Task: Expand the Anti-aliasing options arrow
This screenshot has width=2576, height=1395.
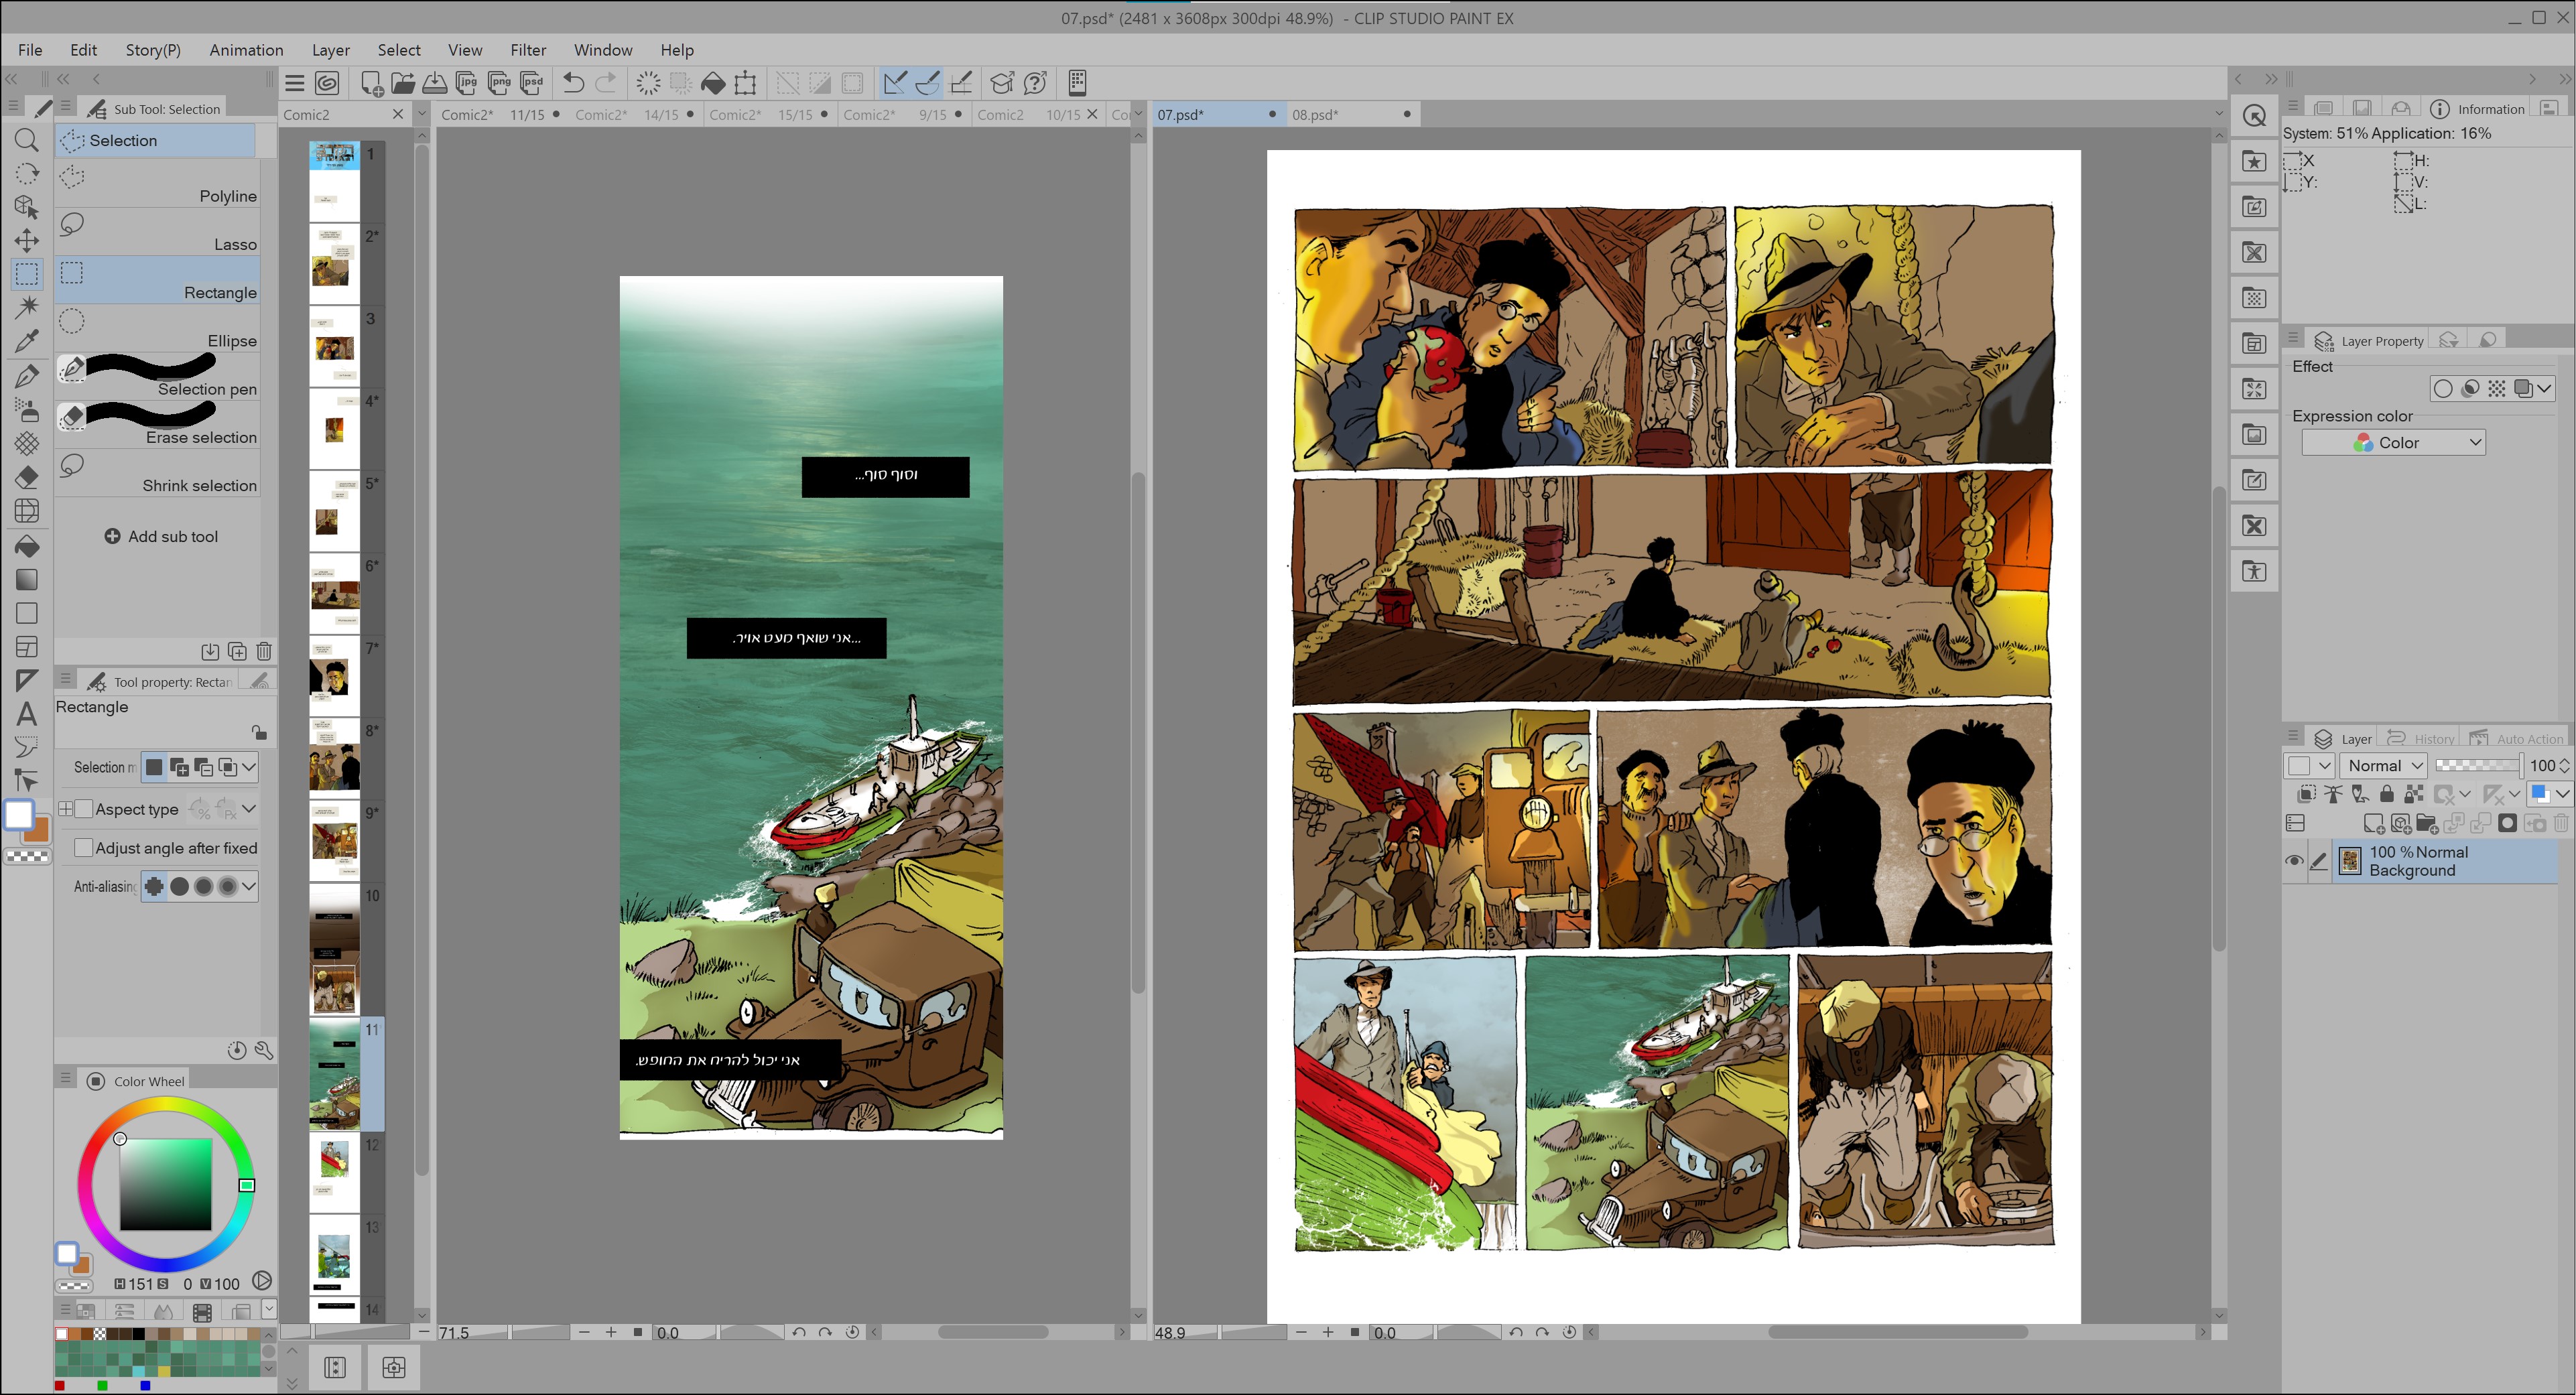Action: click(x=249, y=886)
